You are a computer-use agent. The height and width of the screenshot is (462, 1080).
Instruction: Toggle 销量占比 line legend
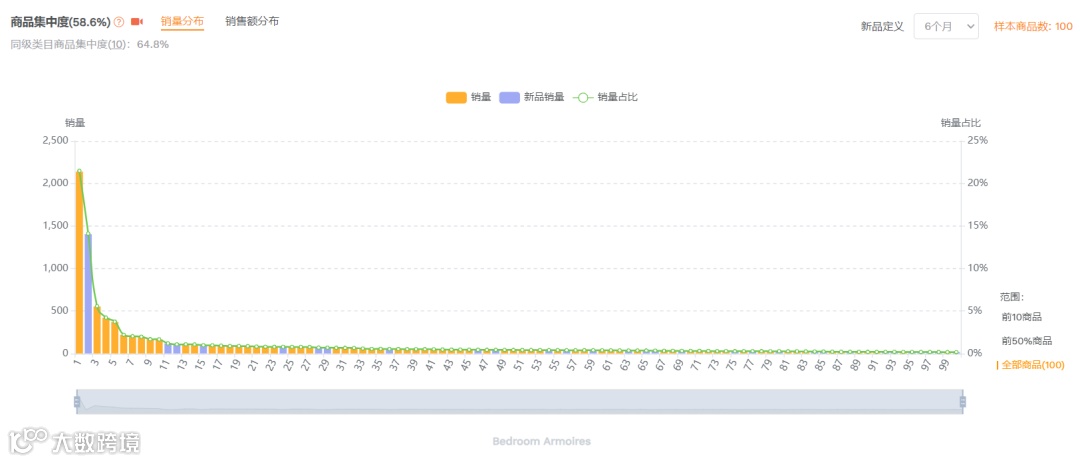[x=606, y=97]
